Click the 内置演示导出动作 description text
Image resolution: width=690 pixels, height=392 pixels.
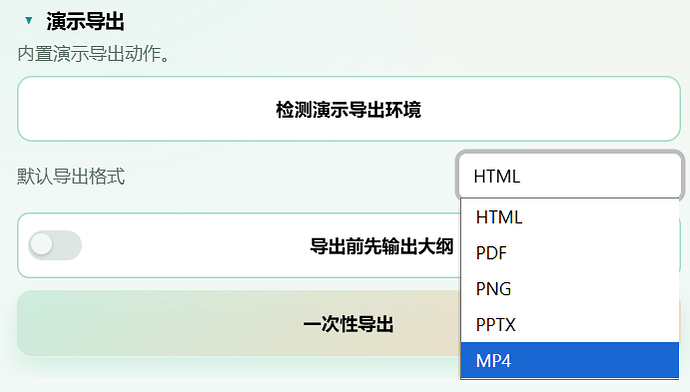[93, 54]
